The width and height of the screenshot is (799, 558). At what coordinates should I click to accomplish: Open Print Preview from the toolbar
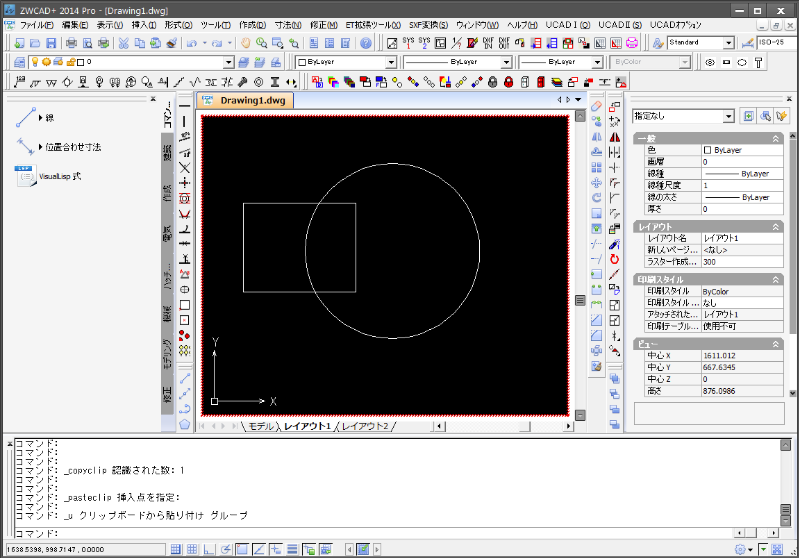click(x=87, y=43)
